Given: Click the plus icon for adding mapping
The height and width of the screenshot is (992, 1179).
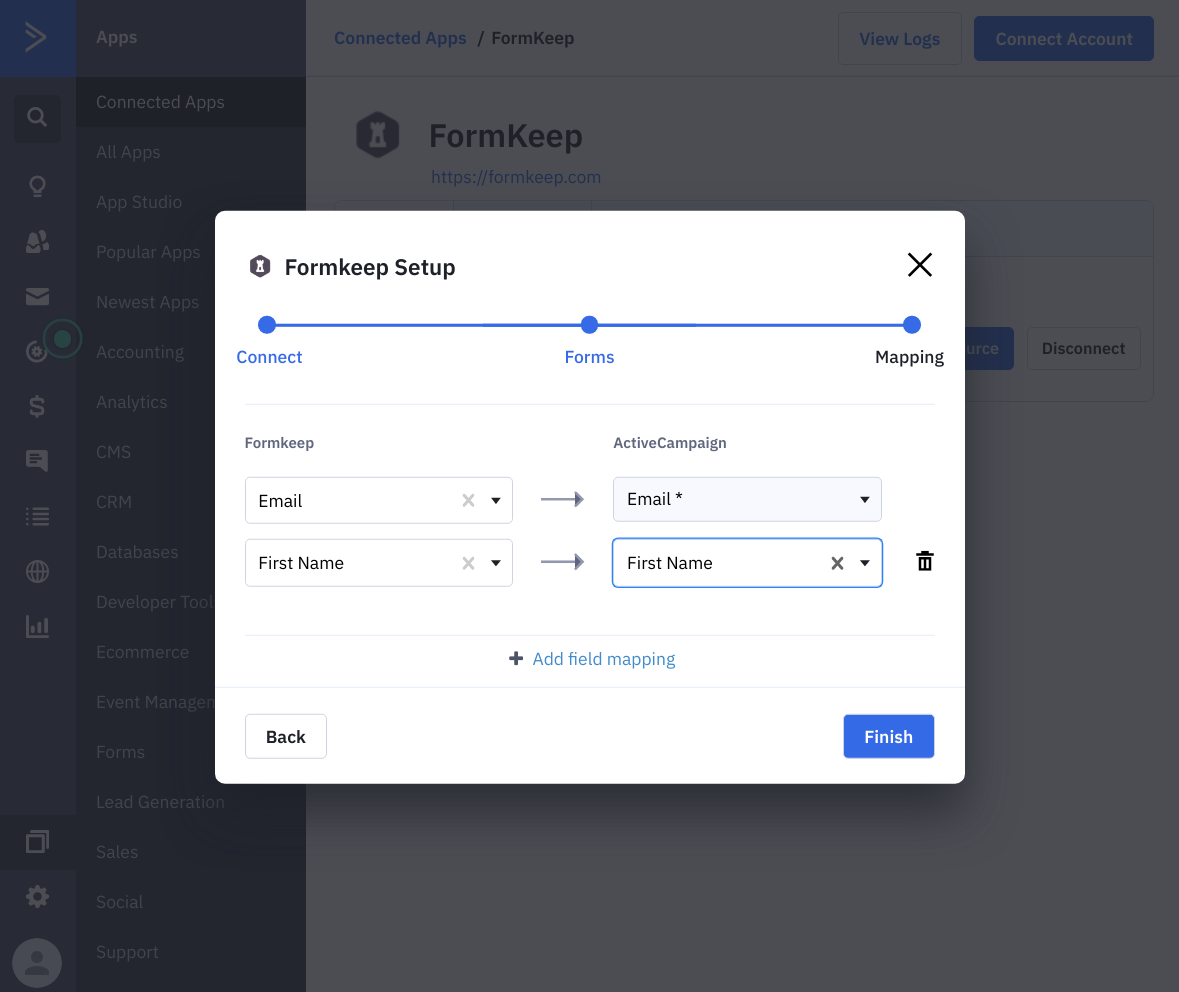Looking at the screenshot, I should 516,659.
